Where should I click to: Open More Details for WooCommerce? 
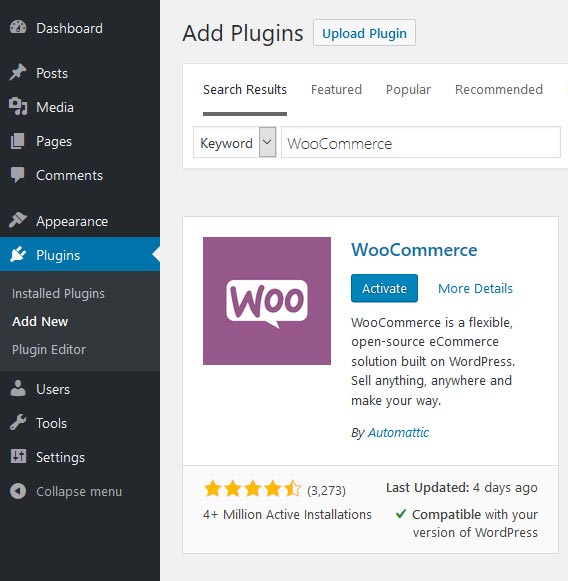pyautogui.click(x=475, y=288)
